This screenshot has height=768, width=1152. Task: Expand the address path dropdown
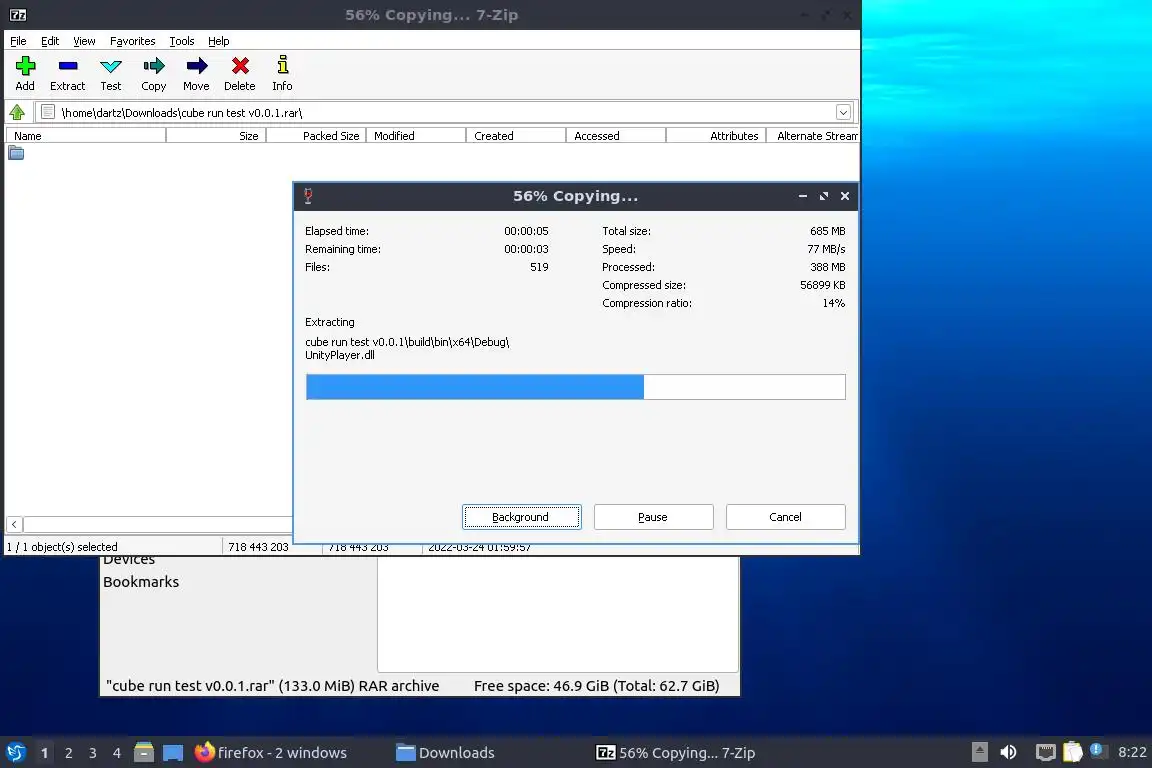pos(843,112)
